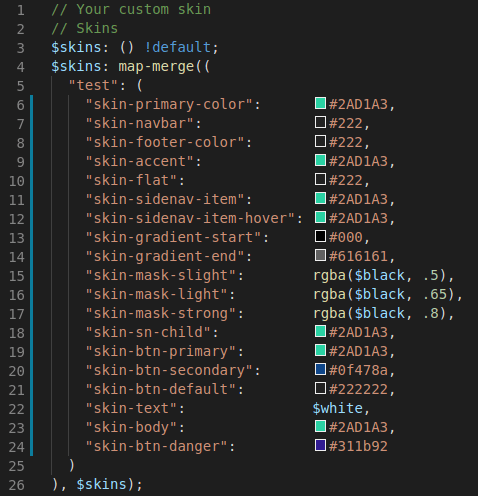The image size is (478, 496).
Task: Click the !default keyword on line 3
Action: coord(178,47)
